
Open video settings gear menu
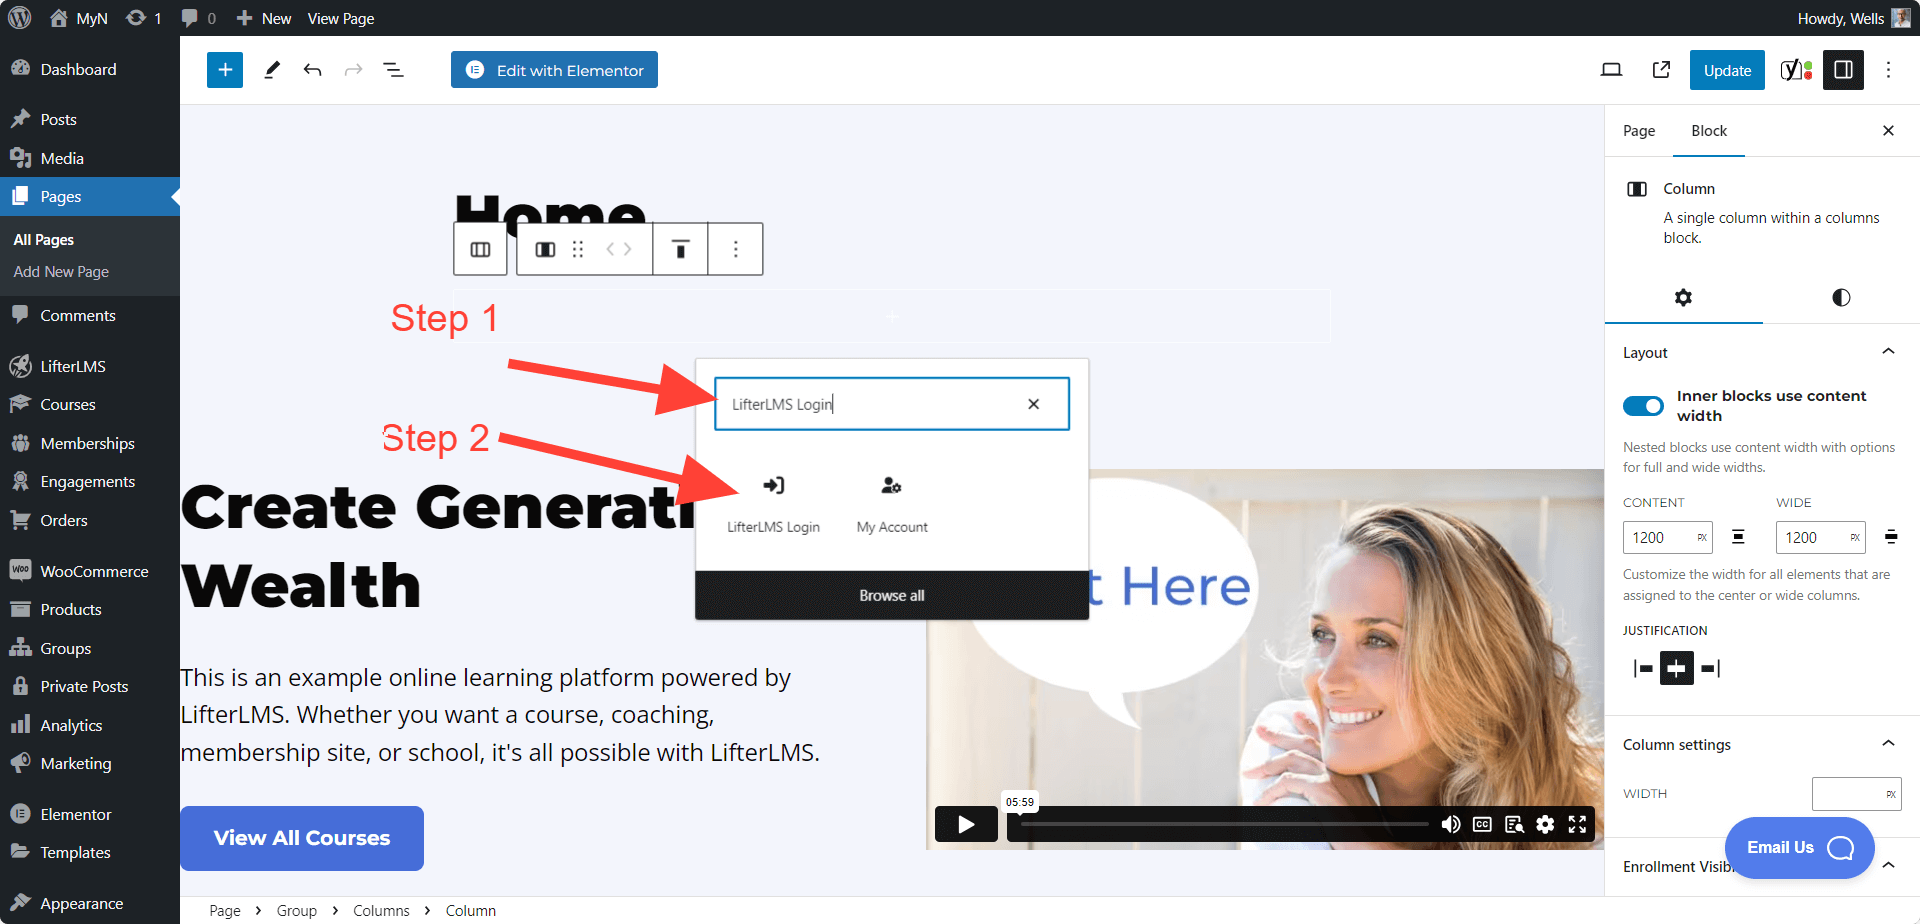pos(1545,824)
